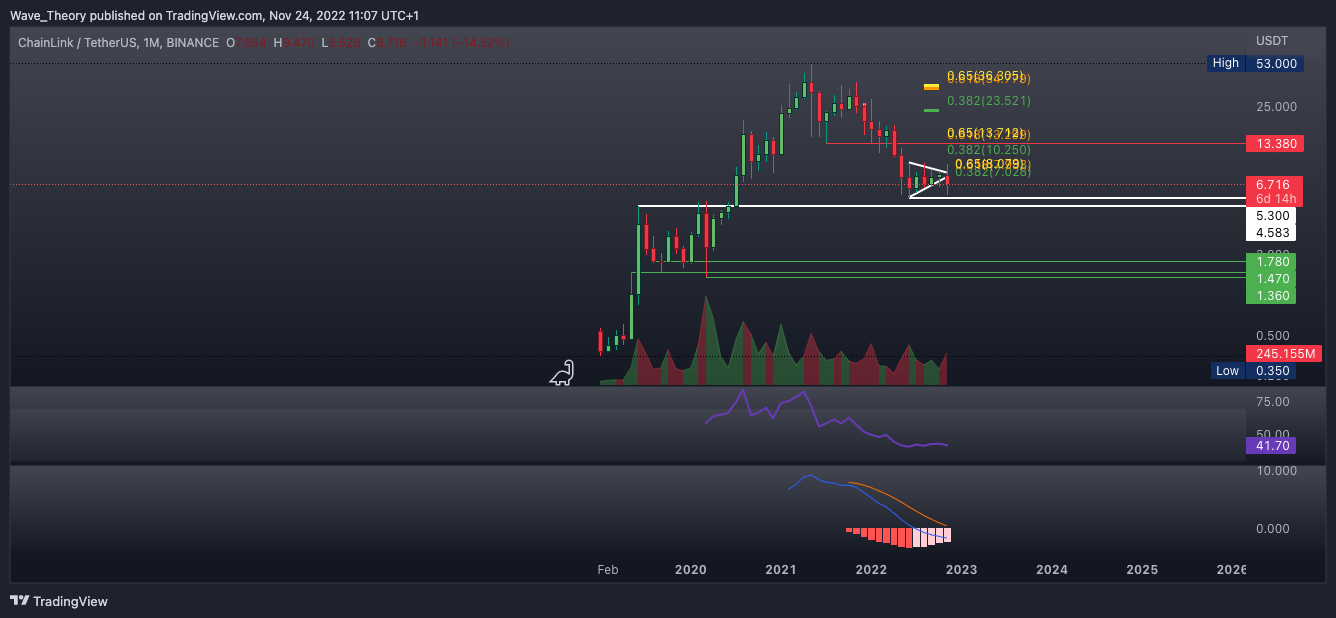Click the Fibonacci 0.382(10.250) label
The image size is (1336, 618).
tap(989, 149)
